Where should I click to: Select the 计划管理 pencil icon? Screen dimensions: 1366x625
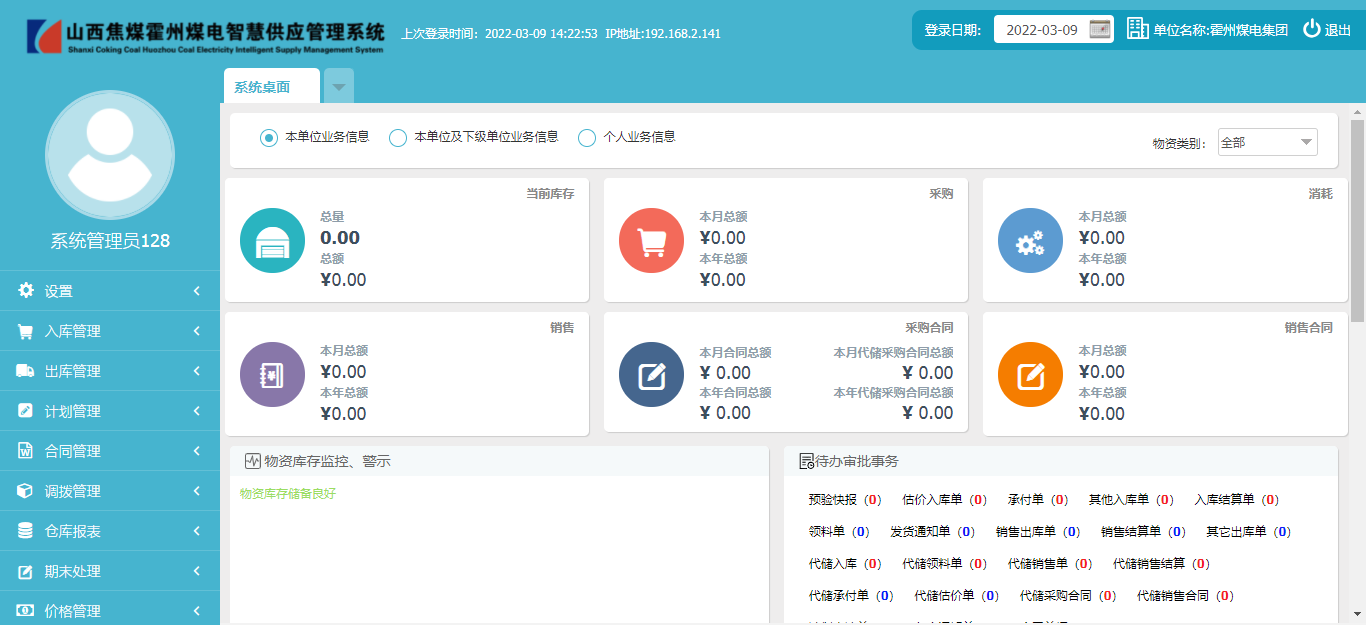coord(24,410)
